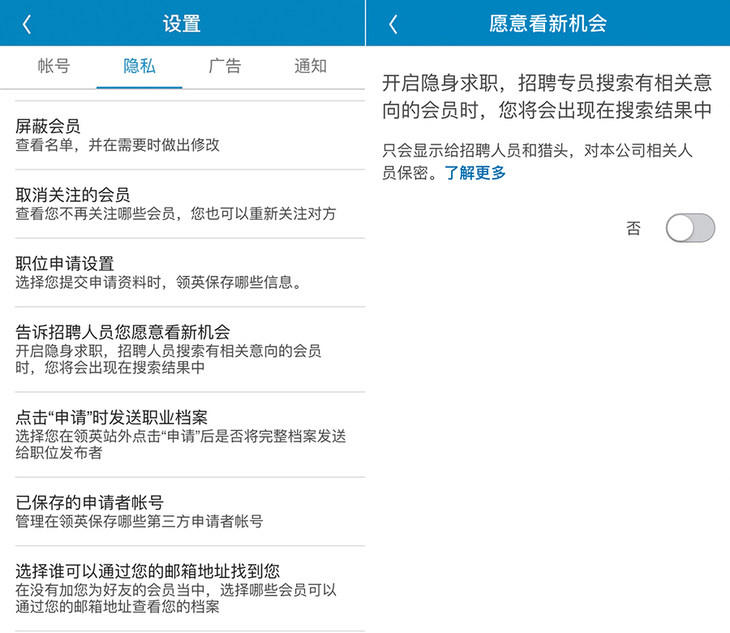Screen dimensions: 730x633
Task: Click description 选择您提交申请资料时，领英保存哪些信息
Action: point(158,282)
